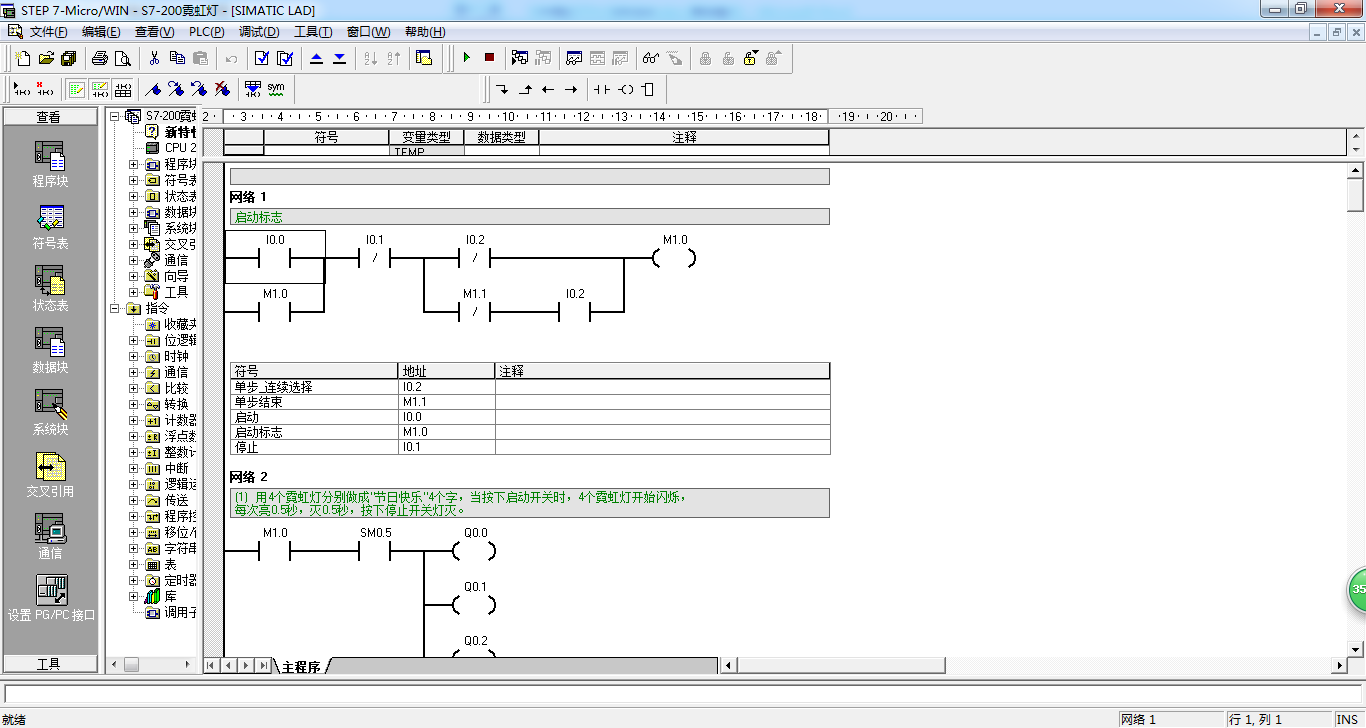1366x728 pixels.
Task: Insert a contact with the contact icon
Action: click(x=601, y=89)
